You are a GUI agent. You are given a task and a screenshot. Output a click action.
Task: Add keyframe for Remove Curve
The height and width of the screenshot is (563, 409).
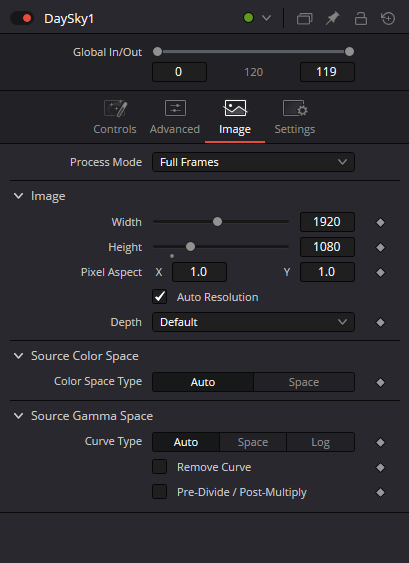point(380,467)
